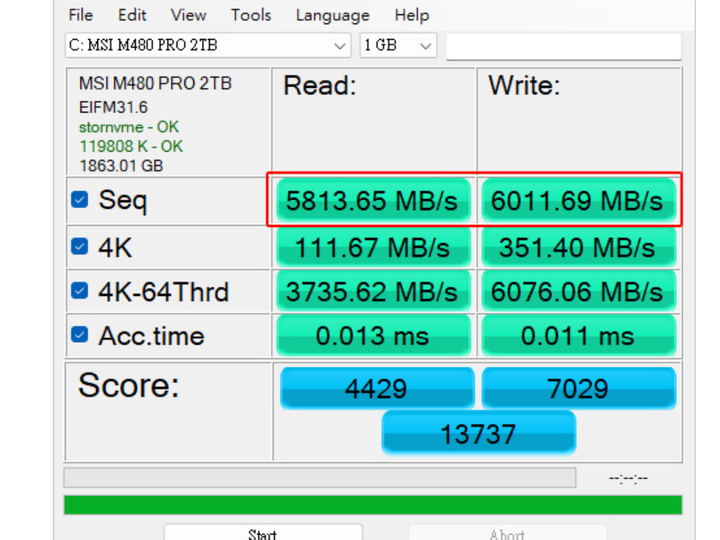Open the Tools menu
This screenshot has width=720, height=540.
(x=251, y=15)
